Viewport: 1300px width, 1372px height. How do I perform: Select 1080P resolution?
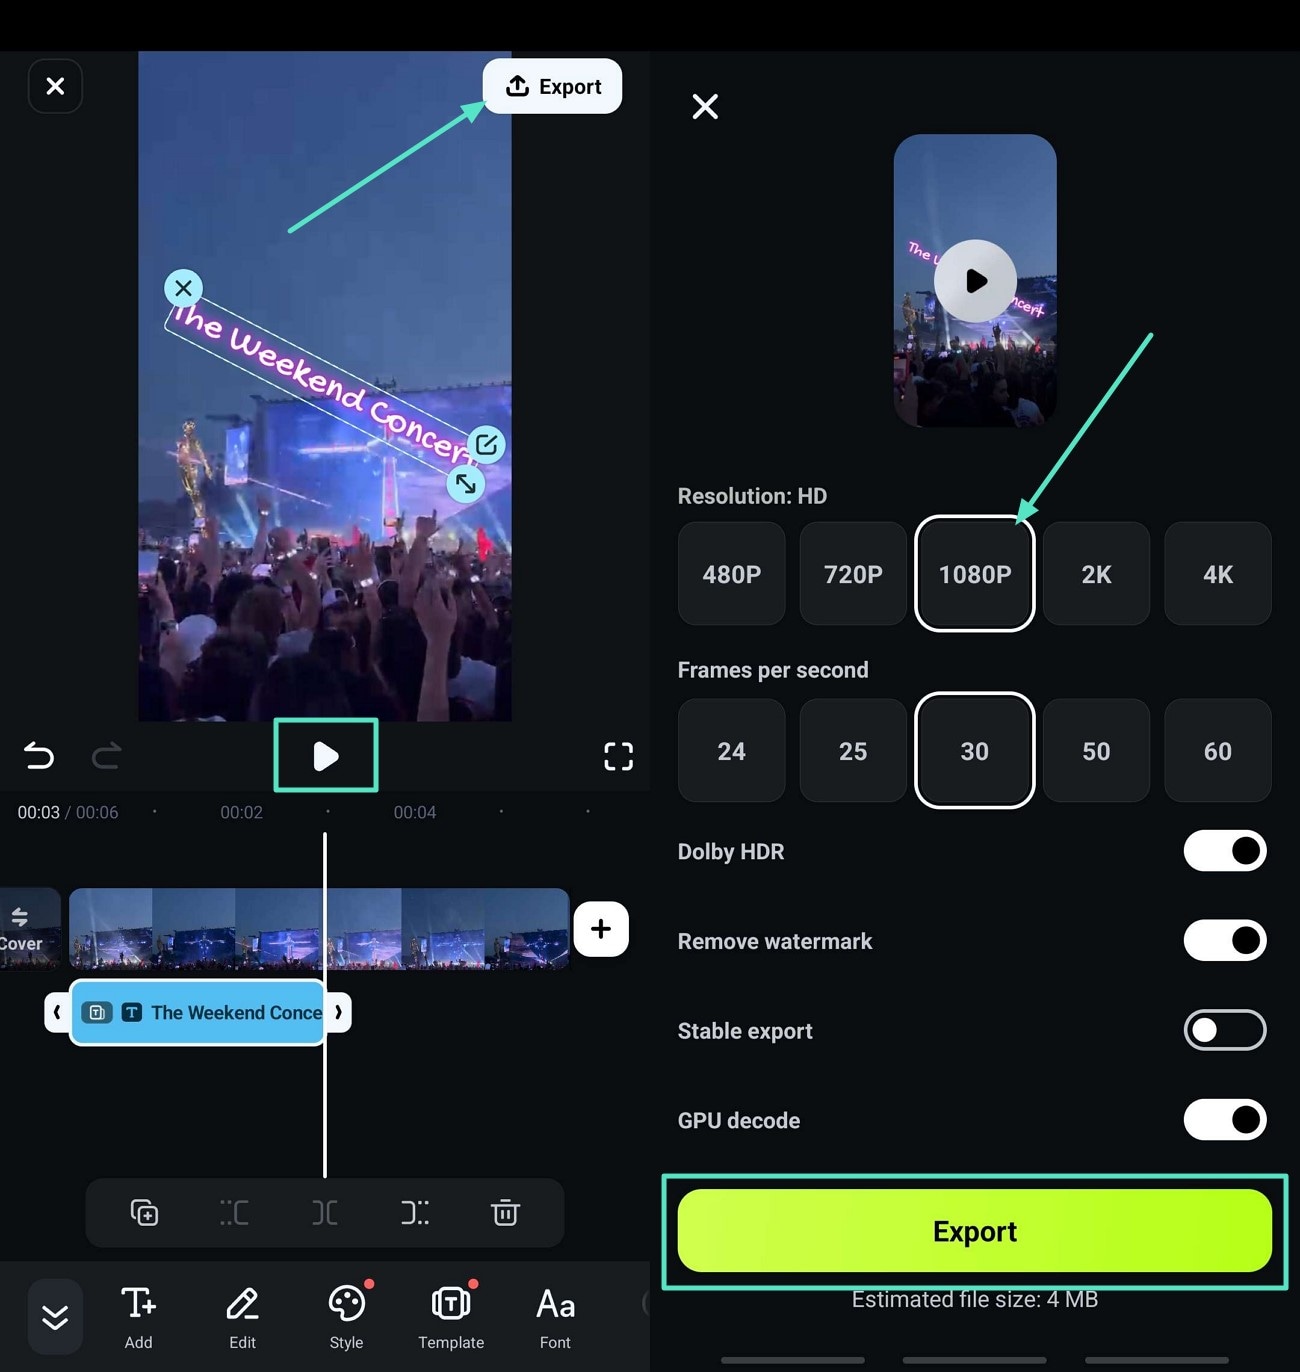coord(975,574)
